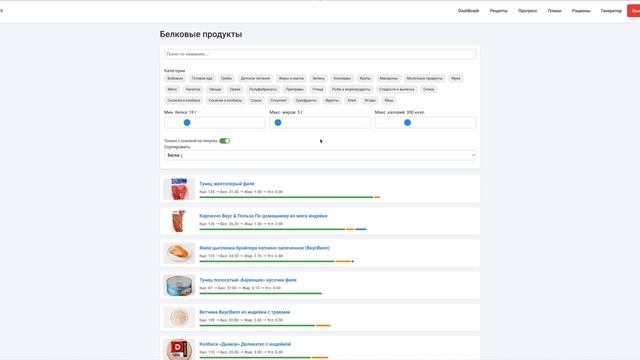Click nutrition values under Ветчина ВкусВилл

[241, 320]
